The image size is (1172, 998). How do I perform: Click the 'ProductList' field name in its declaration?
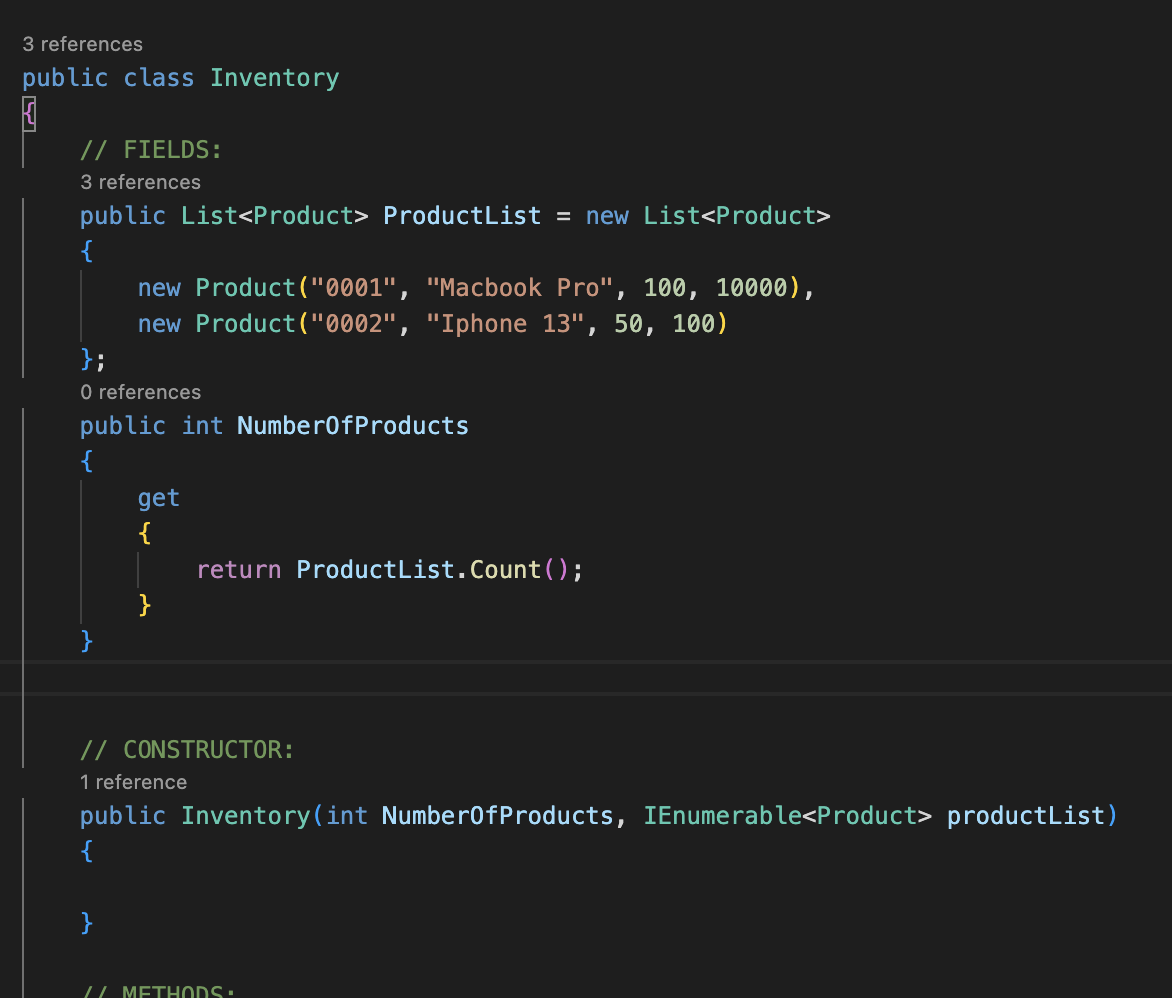(x=462, y=215)
